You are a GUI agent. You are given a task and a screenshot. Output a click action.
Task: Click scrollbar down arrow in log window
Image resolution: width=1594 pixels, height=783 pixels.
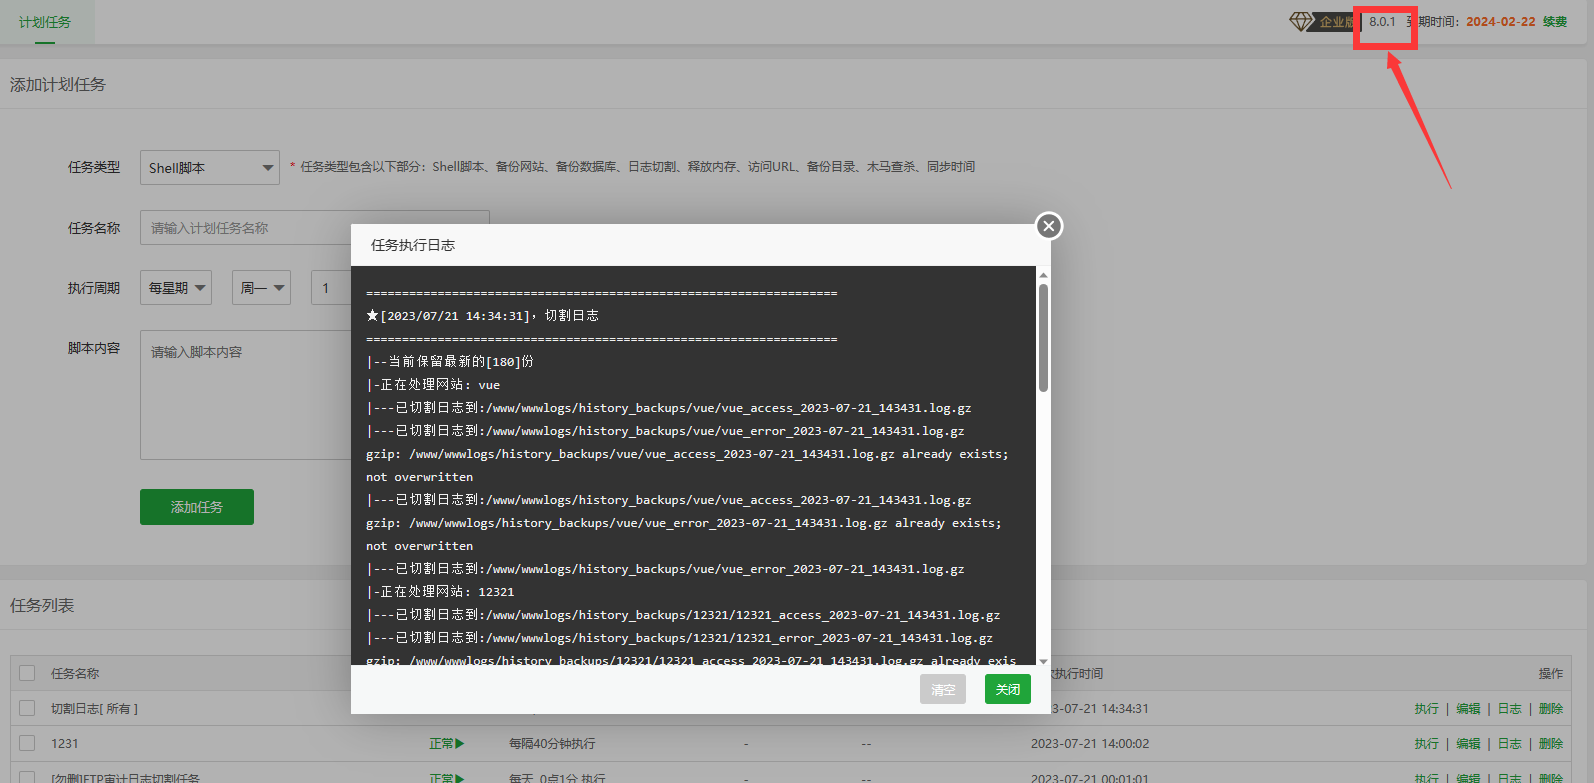1043,660
